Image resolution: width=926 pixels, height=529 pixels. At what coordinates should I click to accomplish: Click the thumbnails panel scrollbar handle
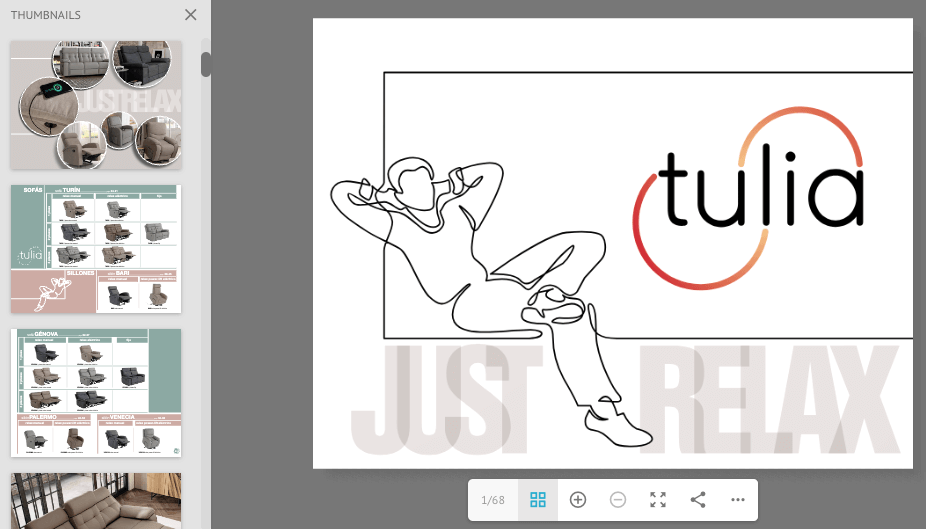[x=206, y=64]
